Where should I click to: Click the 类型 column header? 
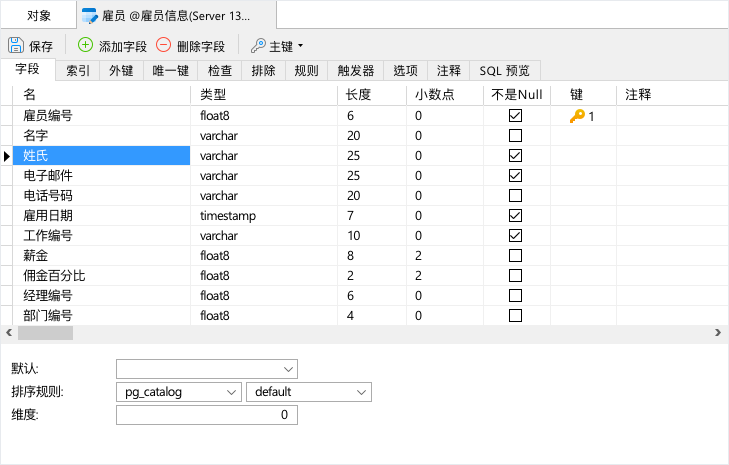(264, 95)
